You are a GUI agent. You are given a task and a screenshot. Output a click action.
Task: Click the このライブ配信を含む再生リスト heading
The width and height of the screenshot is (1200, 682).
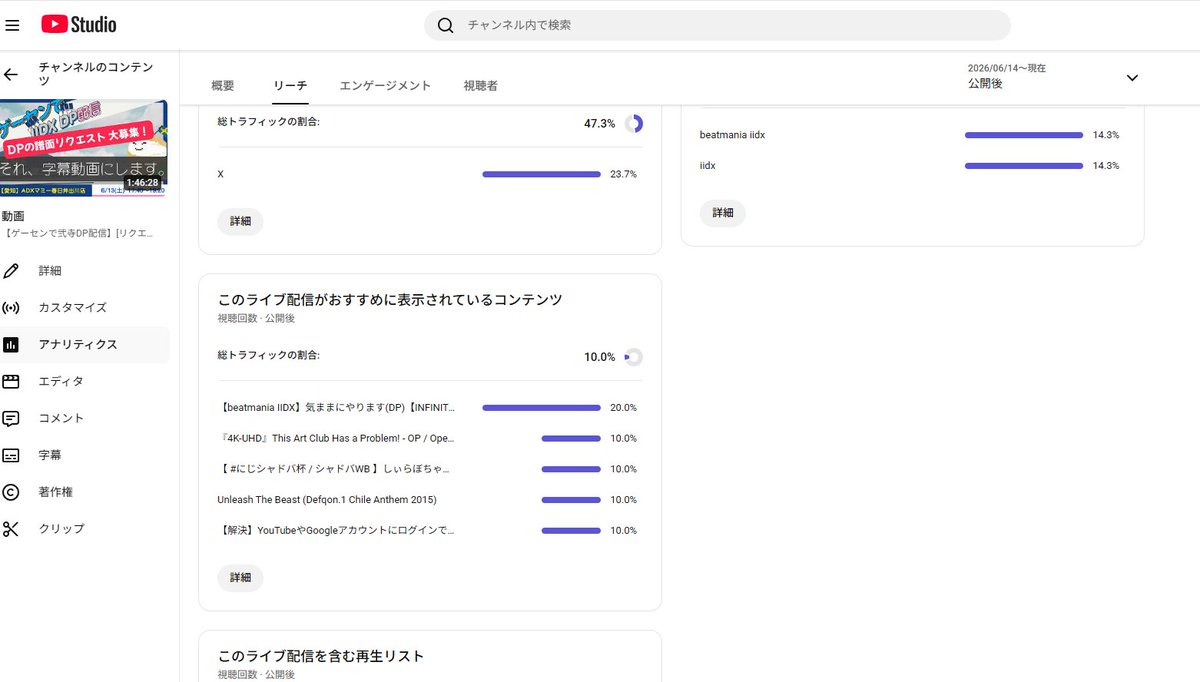click(321, 656)
